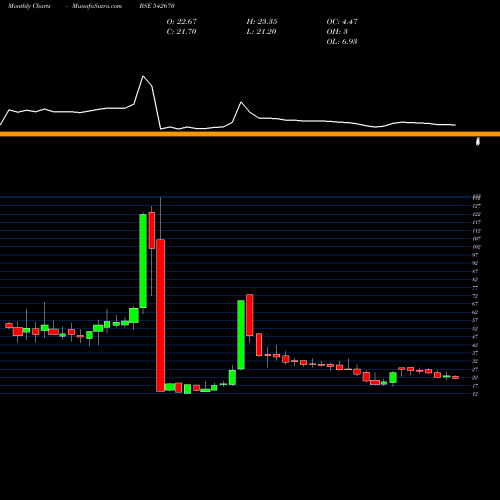Click the 'OL: 6.93' value
Image resolution: width=500 pixels, height=500 pixels.
(x=342, y=41)
